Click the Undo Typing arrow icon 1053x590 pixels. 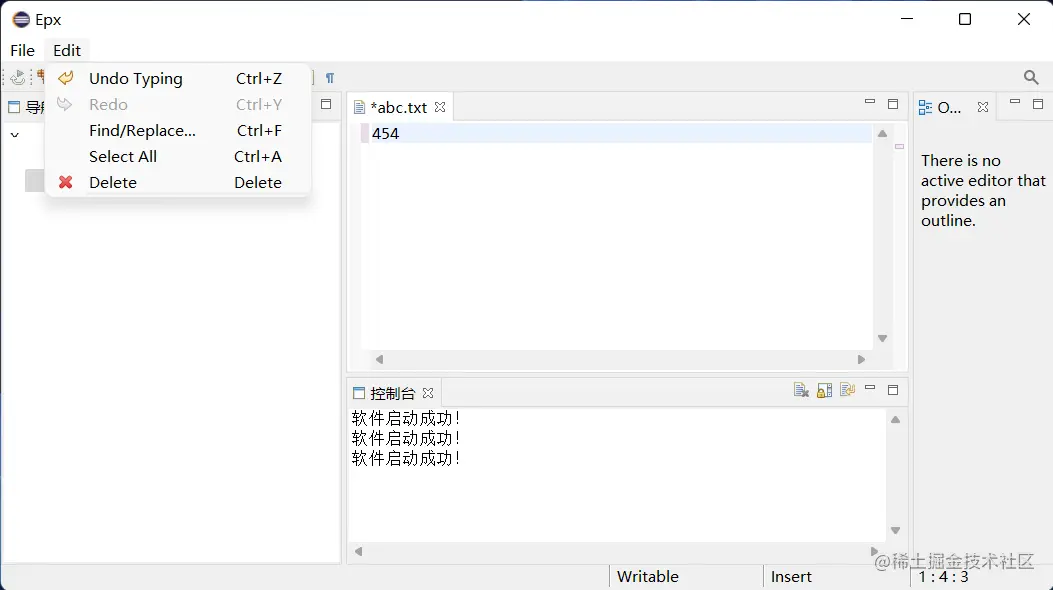[65, 79]
